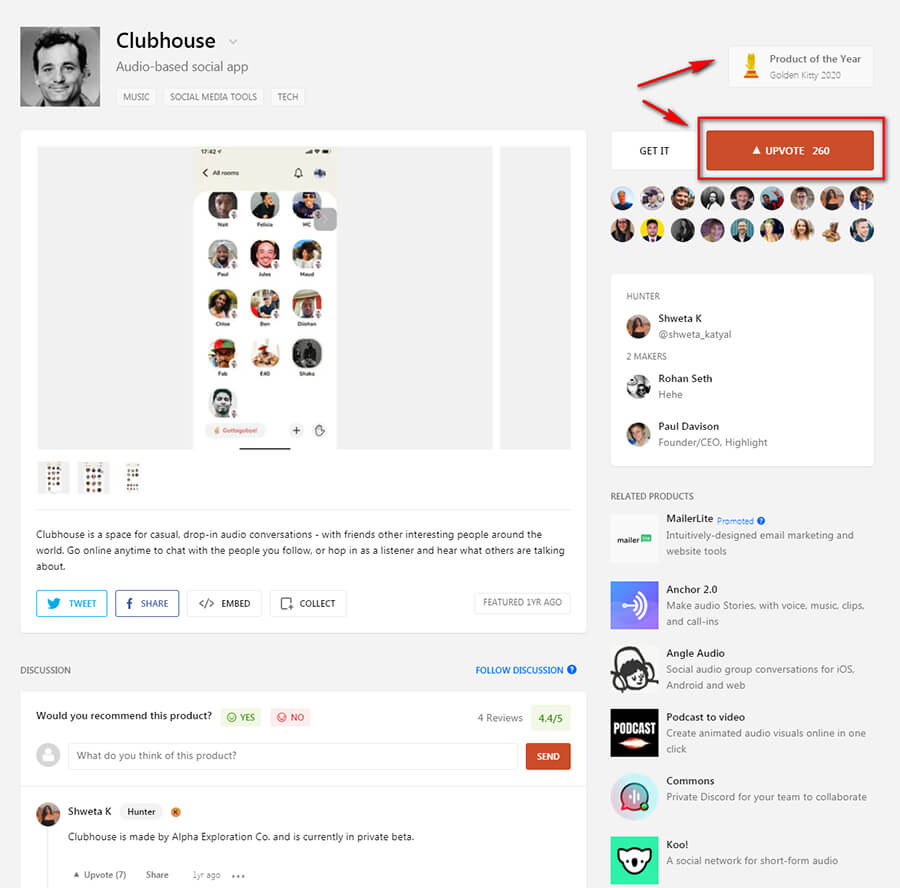This screenshot has height=888, width=900.
Task: Click the orange UPVOTE 260 button
Action: pyautogui.click(x=790, y=150)
